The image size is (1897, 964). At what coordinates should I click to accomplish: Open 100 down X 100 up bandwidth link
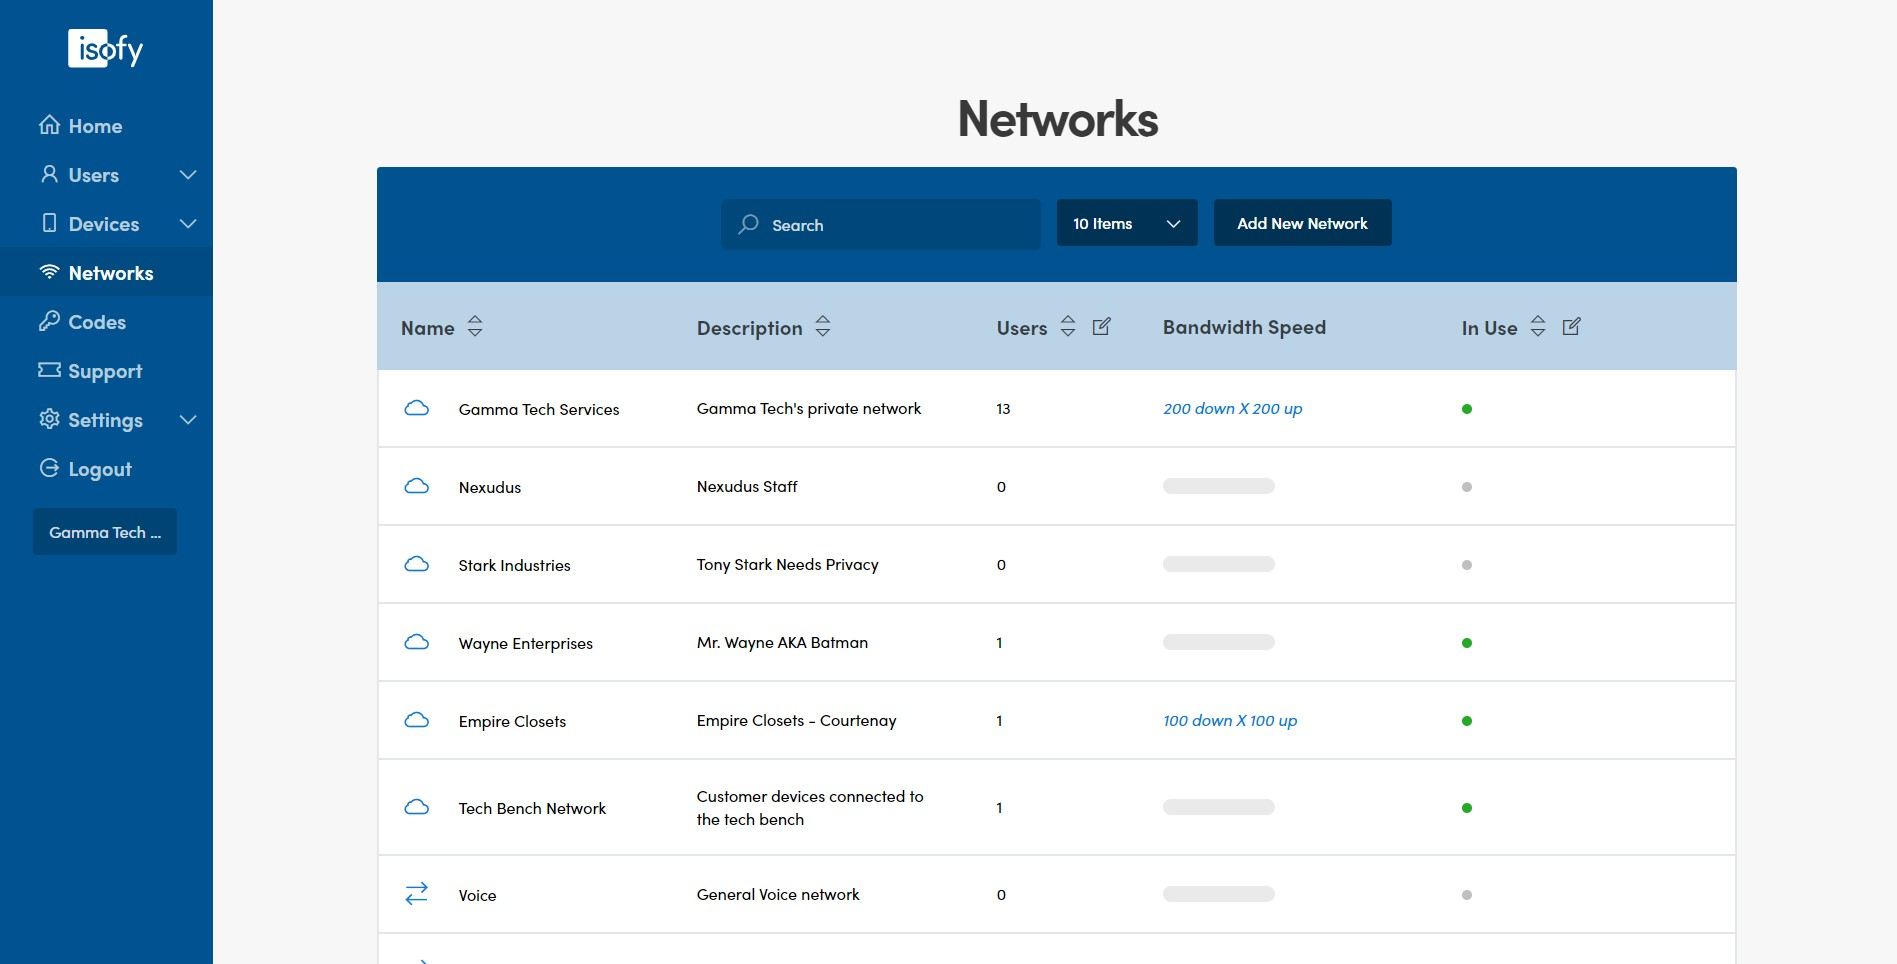click(1230, 720)
